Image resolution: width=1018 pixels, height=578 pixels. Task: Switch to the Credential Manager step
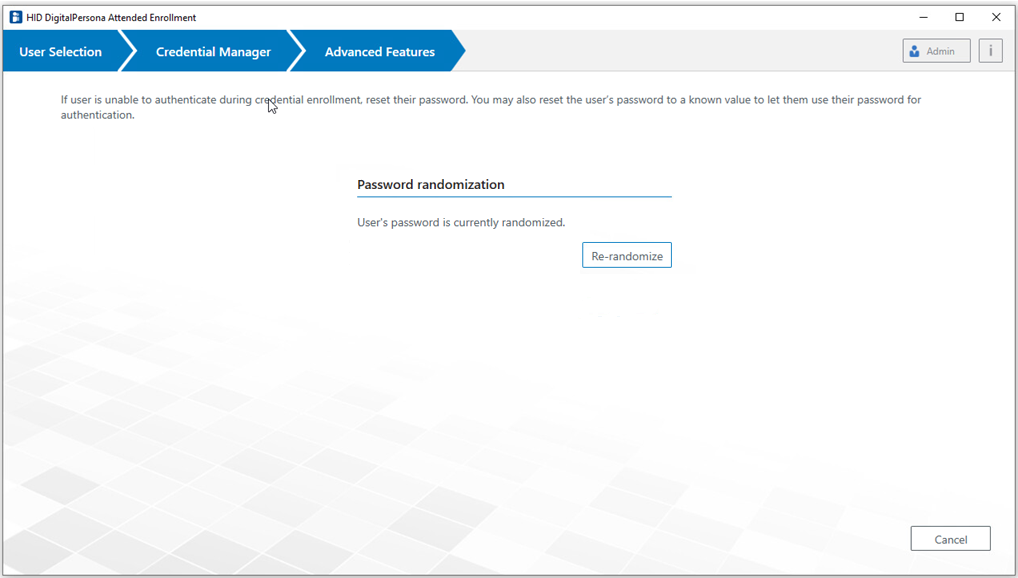[213, 52]
